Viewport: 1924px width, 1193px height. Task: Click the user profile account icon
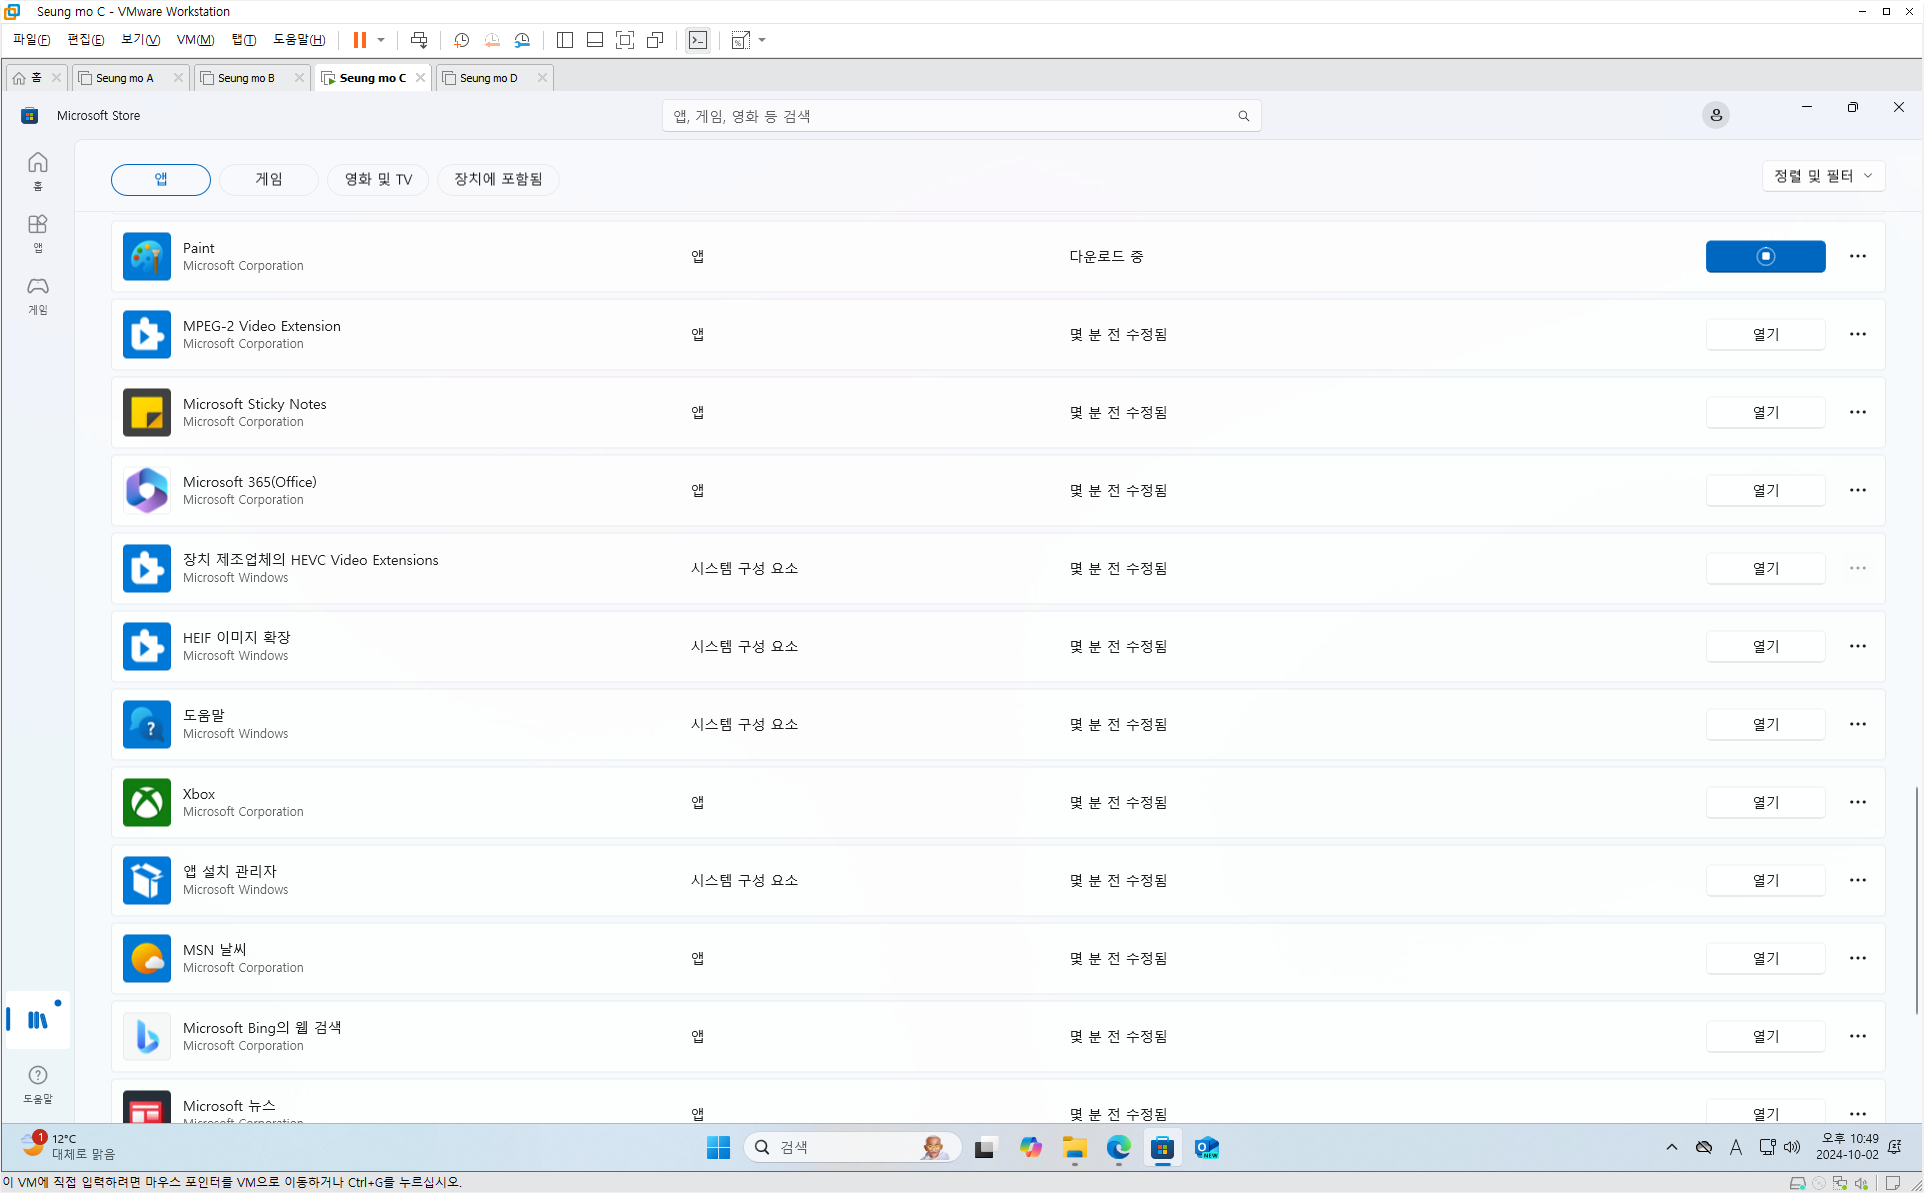coord(1715,115)
